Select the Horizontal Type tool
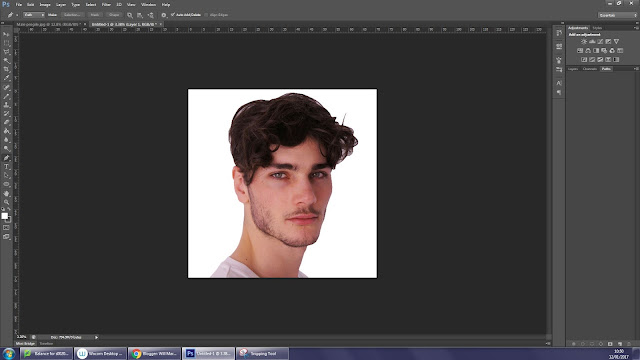 [x=6, y=167]
